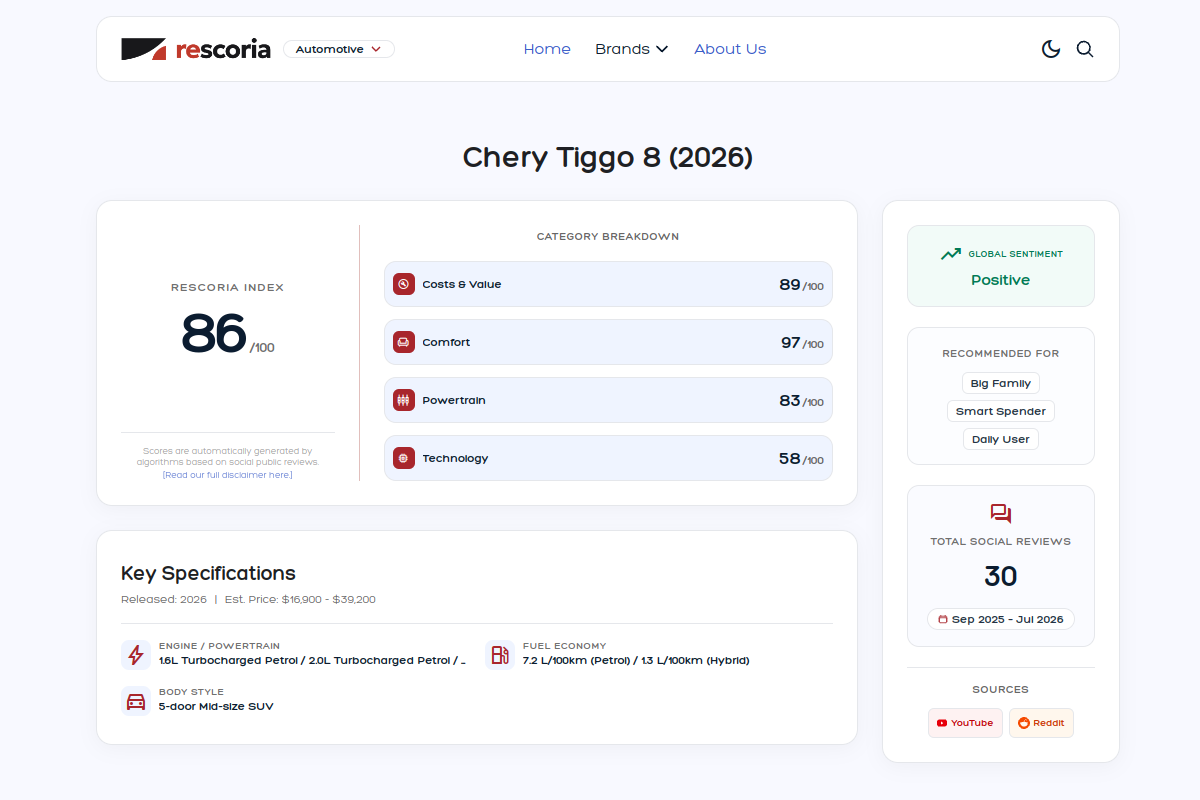Click the Recommended For heading
This screenshot has height=800, width=1200.
click(1001, 353)
